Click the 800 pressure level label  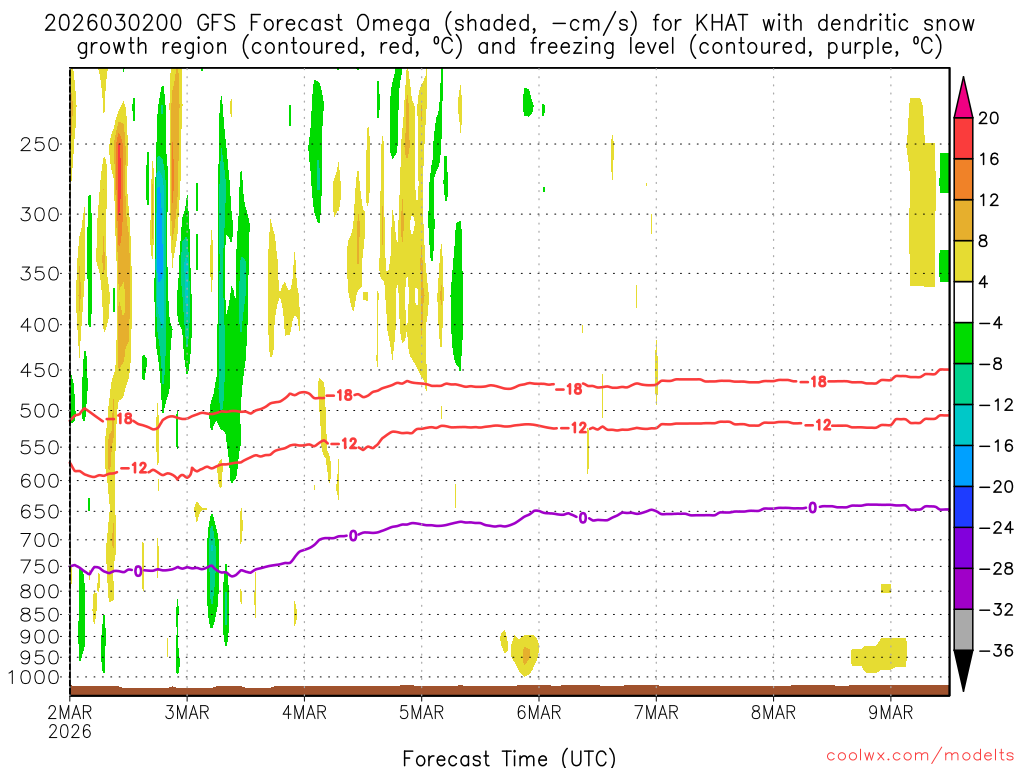pos(40,592)
